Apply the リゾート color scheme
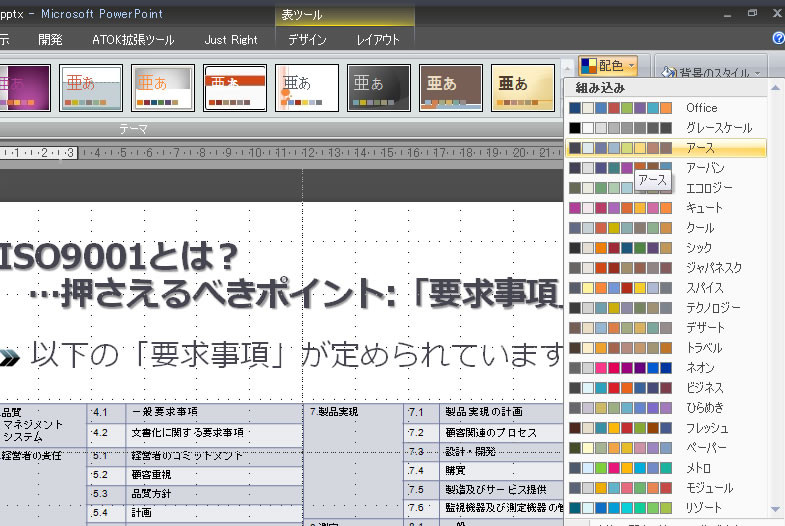Screen dimensions: 785x526 [666, 508]
